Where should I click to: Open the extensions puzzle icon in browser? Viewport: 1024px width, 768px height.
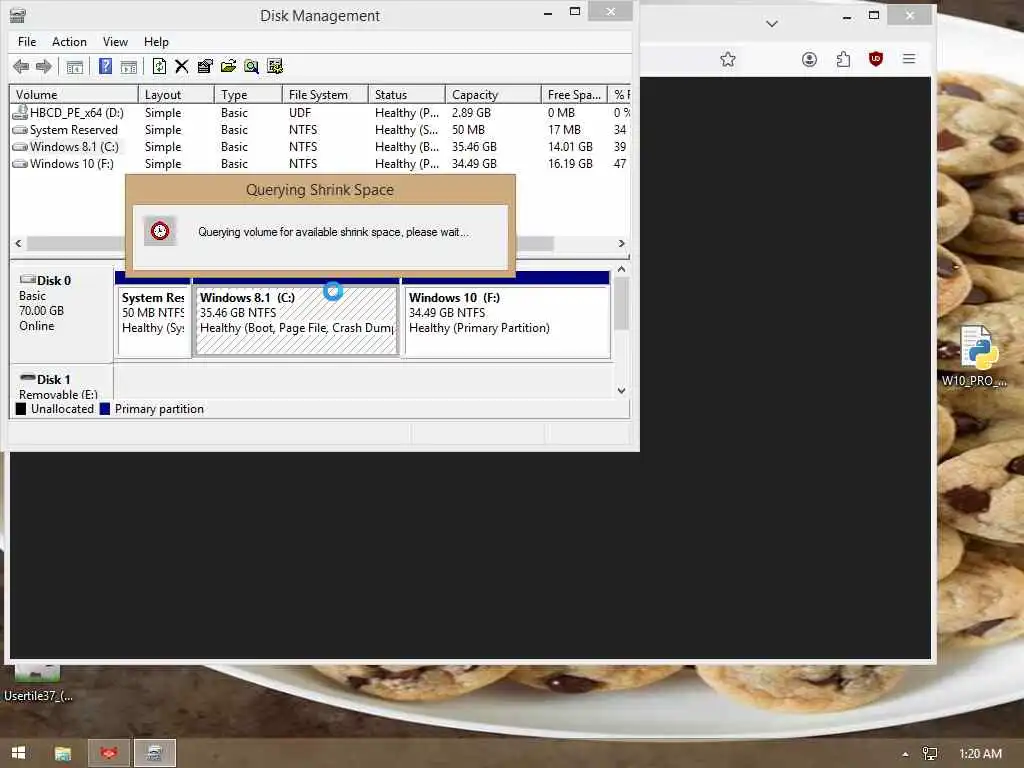point(843,59)
